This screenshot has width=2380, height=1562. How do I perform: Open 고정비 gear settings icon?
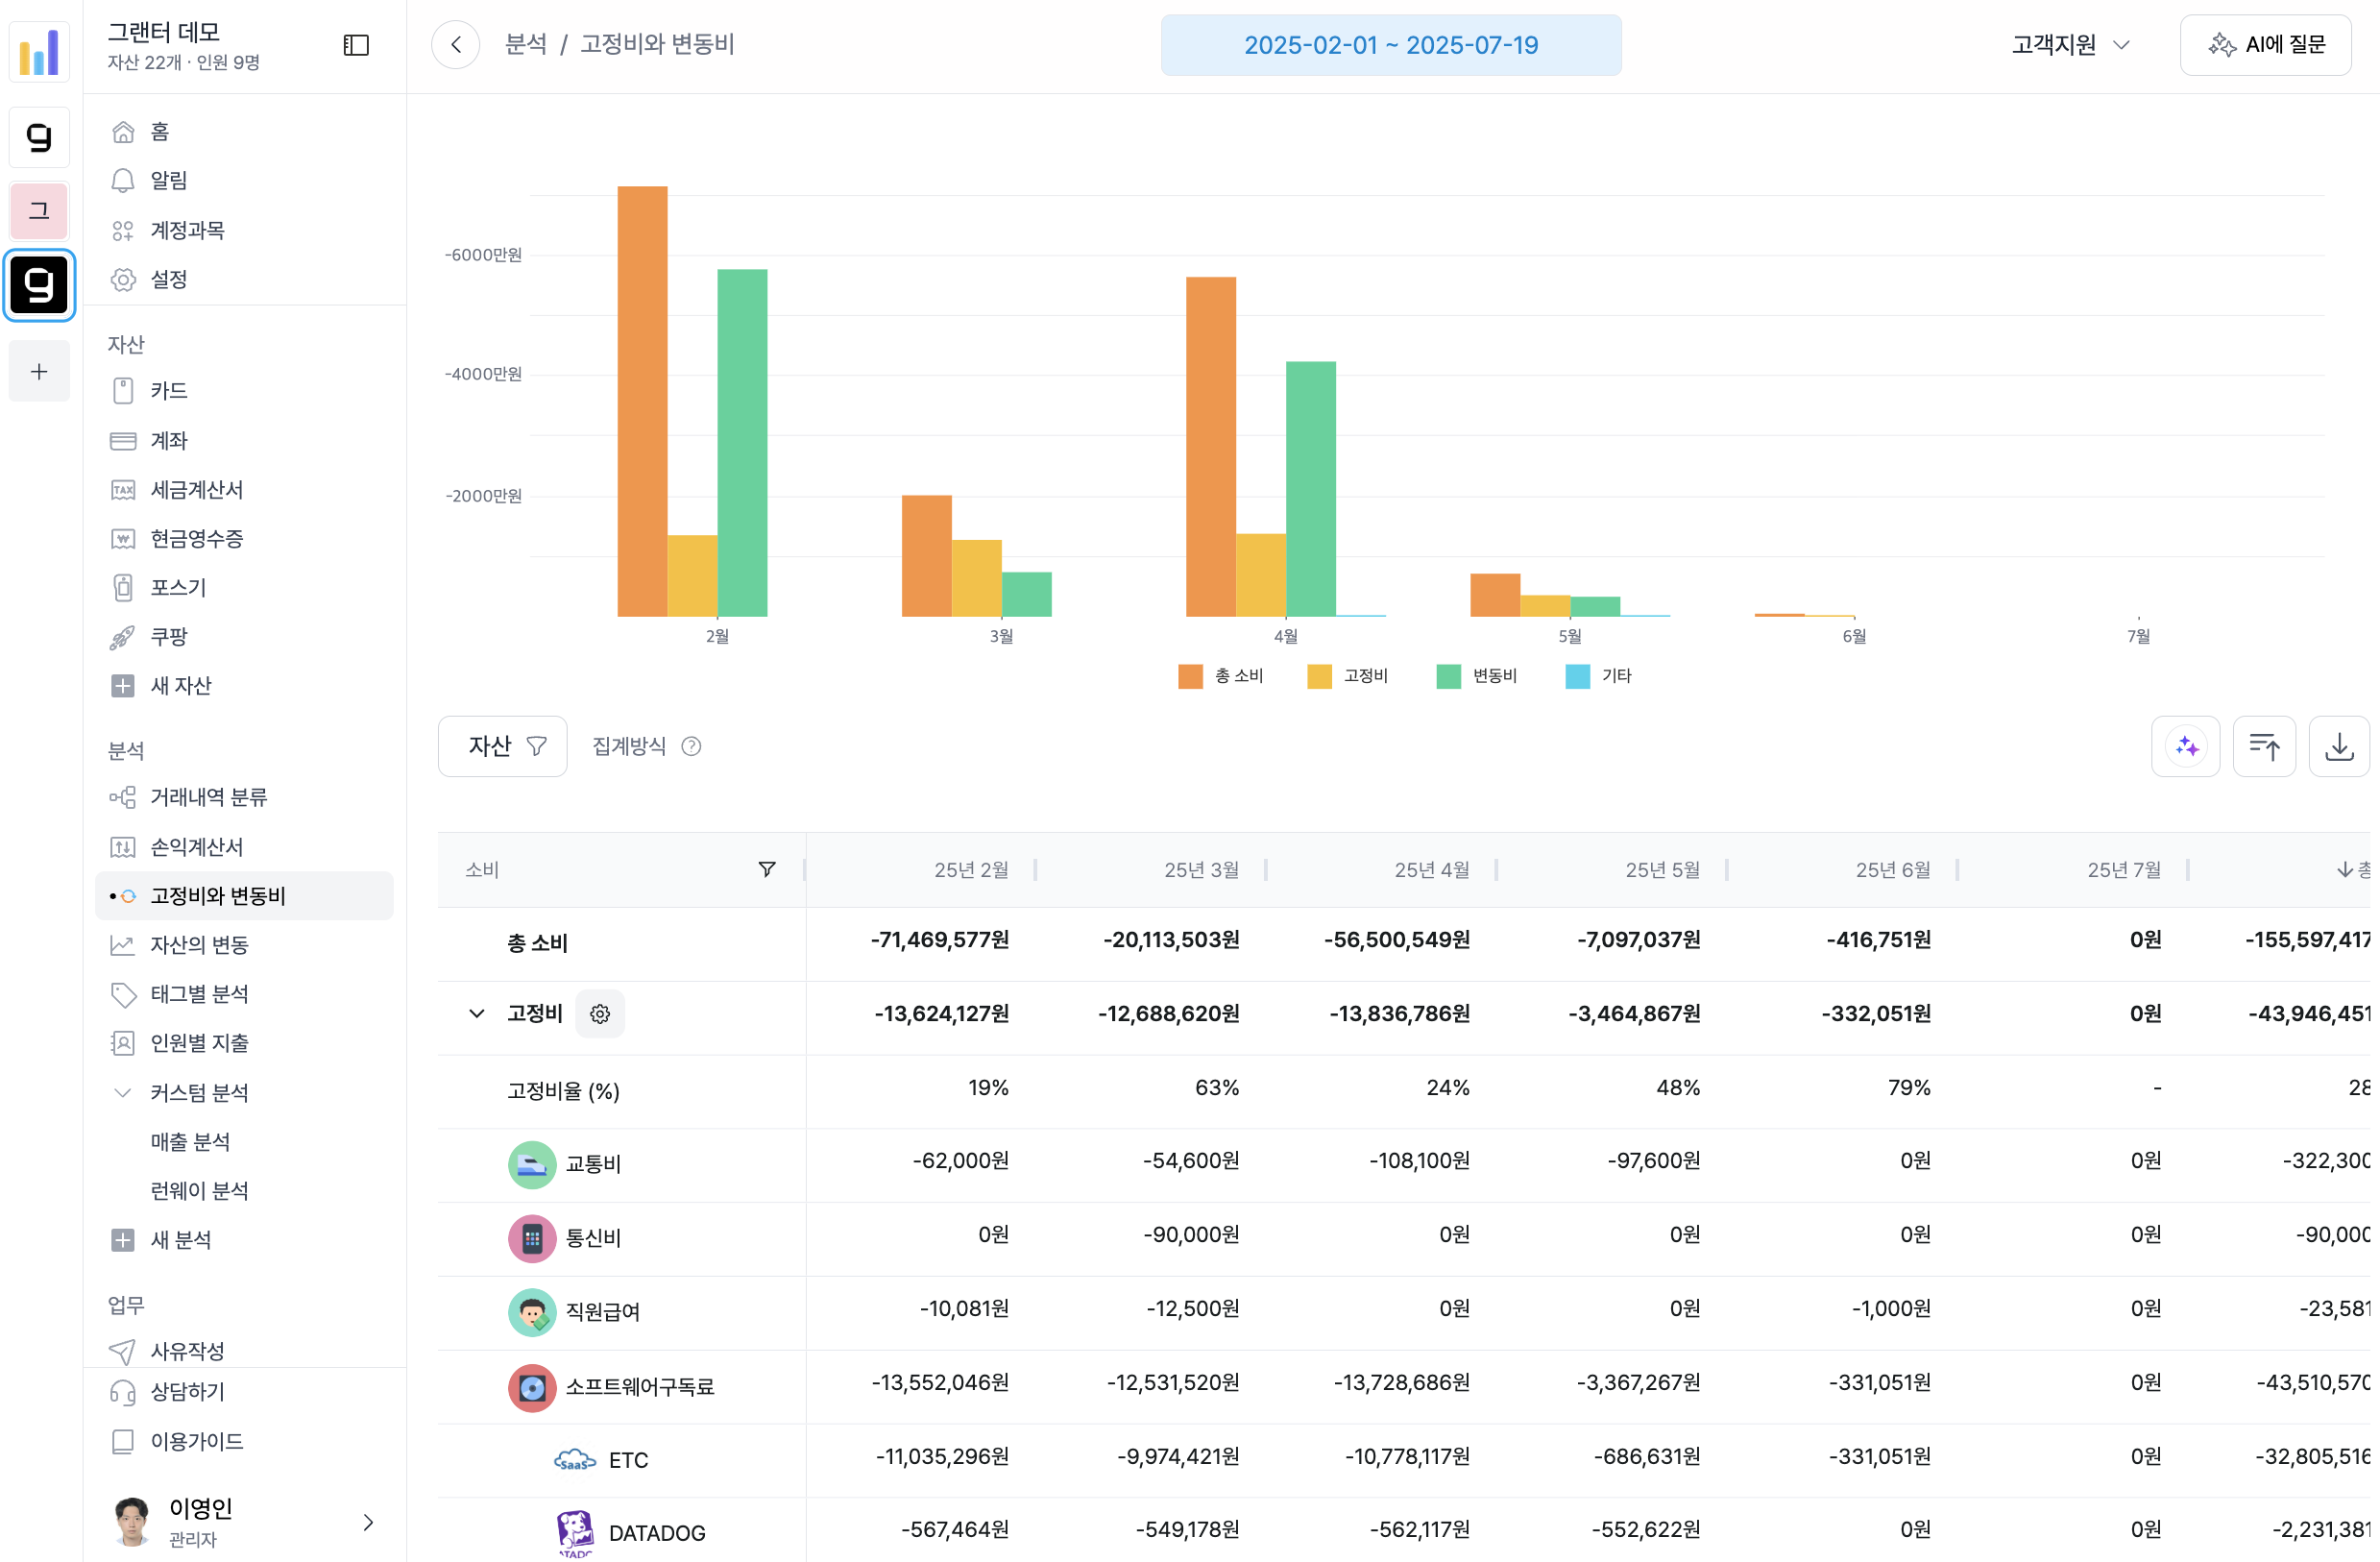tap(600, 1014)
